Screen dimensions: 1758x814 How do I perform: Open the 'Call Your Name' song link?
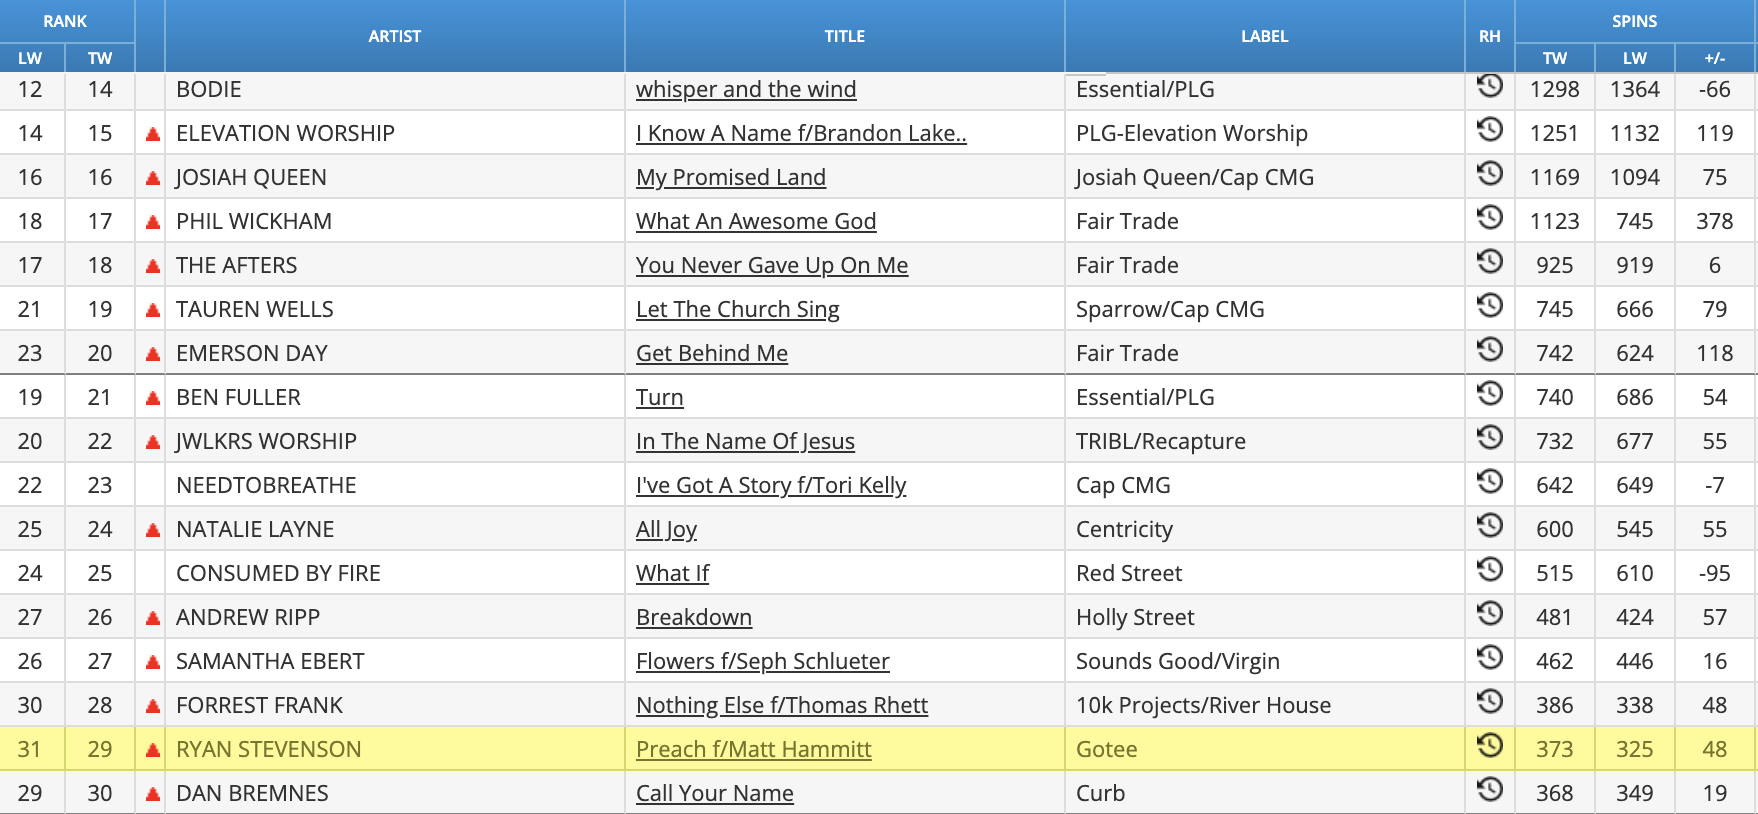[x=715, y=793]
